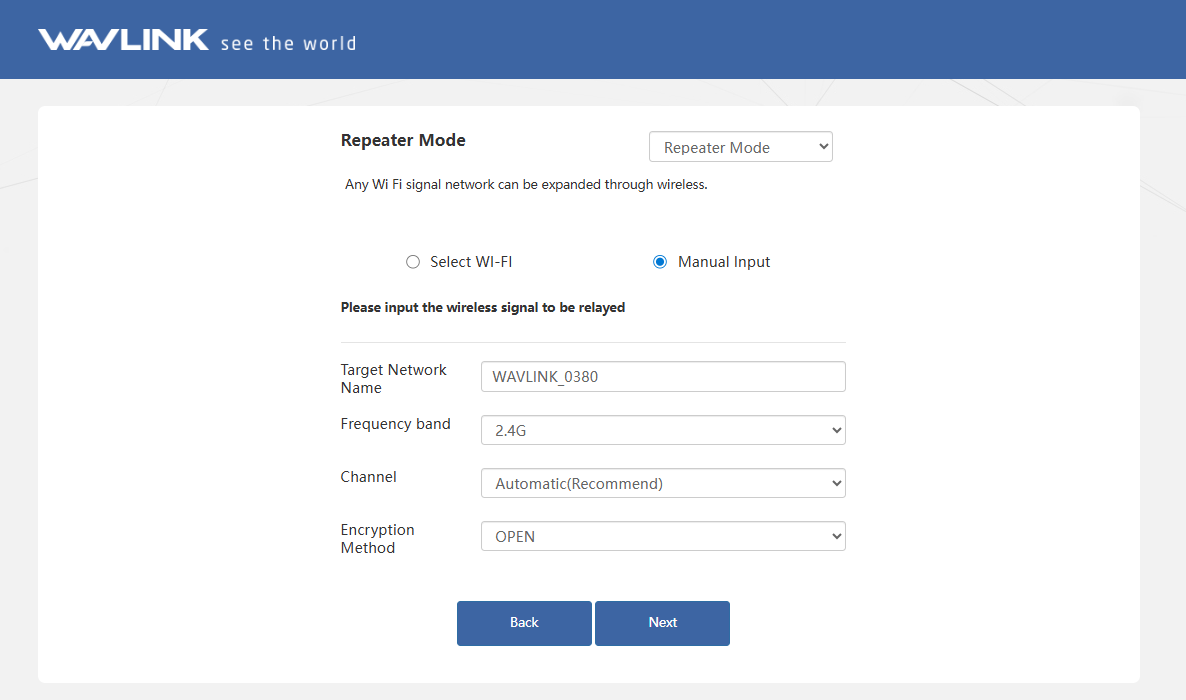This screenshot has height=700, width=1186.
Task: Open the Channel Automatic(Recommend) dropdown
Action: (663, 484)
